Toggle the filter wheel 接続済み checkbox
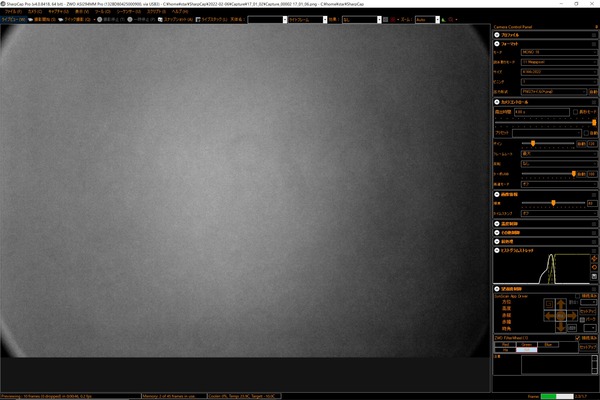600x400 pixels. [x=577, y=338]
